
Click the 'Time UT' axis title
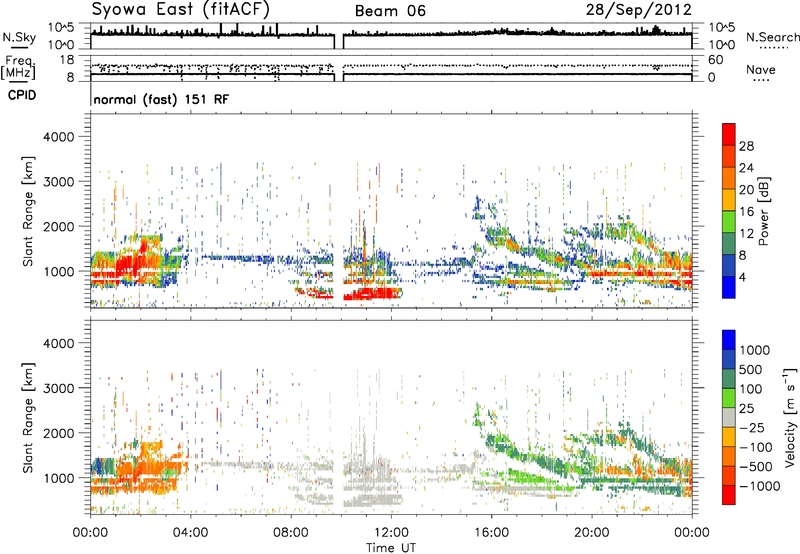coord(391,548)
